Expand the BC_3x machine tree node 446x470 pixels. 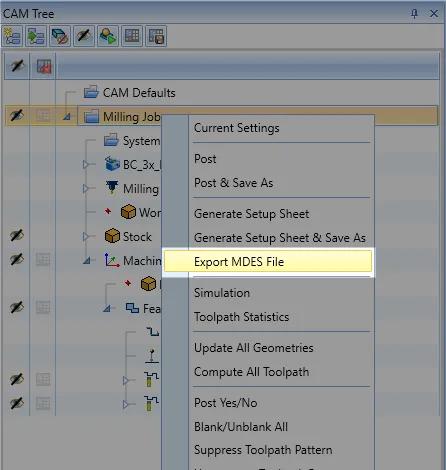click(86, 164)
